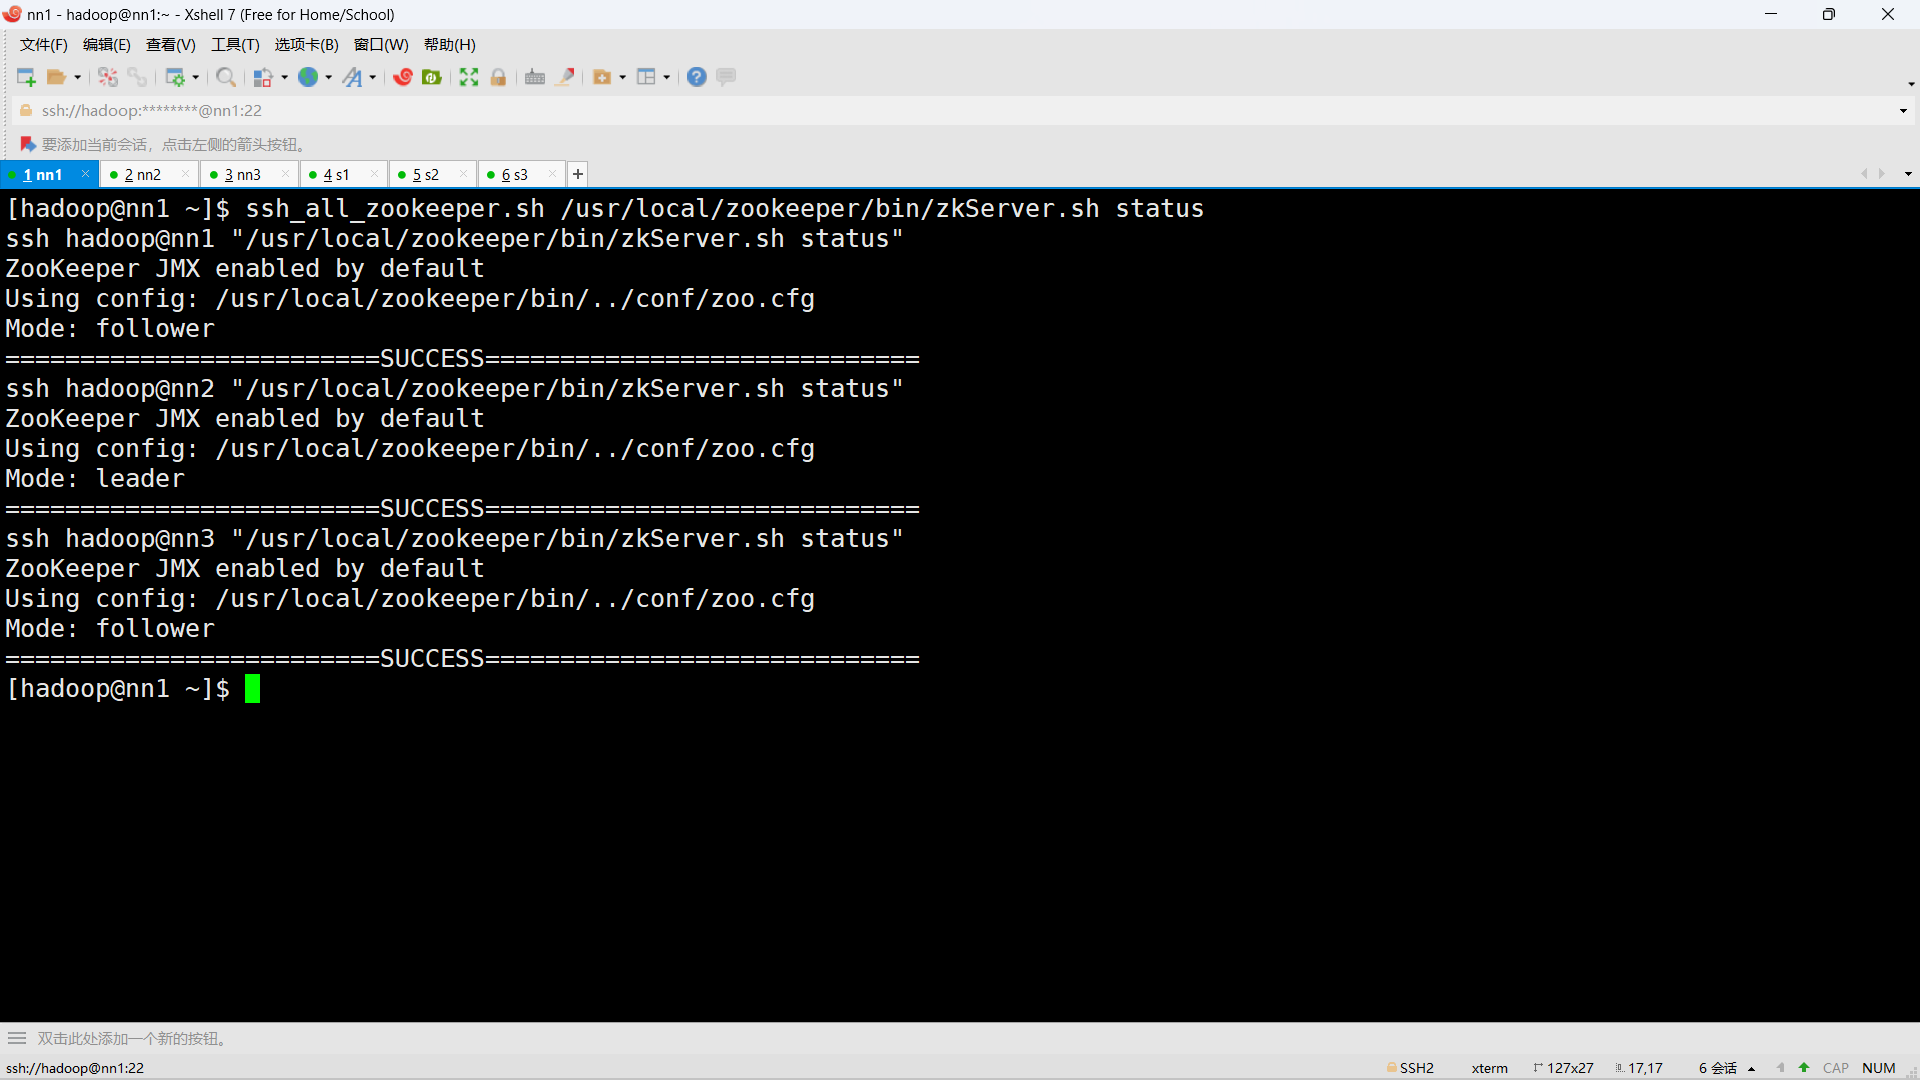
Task: Switch to the 3 nn3 tab
Action: tap(242, 175)
